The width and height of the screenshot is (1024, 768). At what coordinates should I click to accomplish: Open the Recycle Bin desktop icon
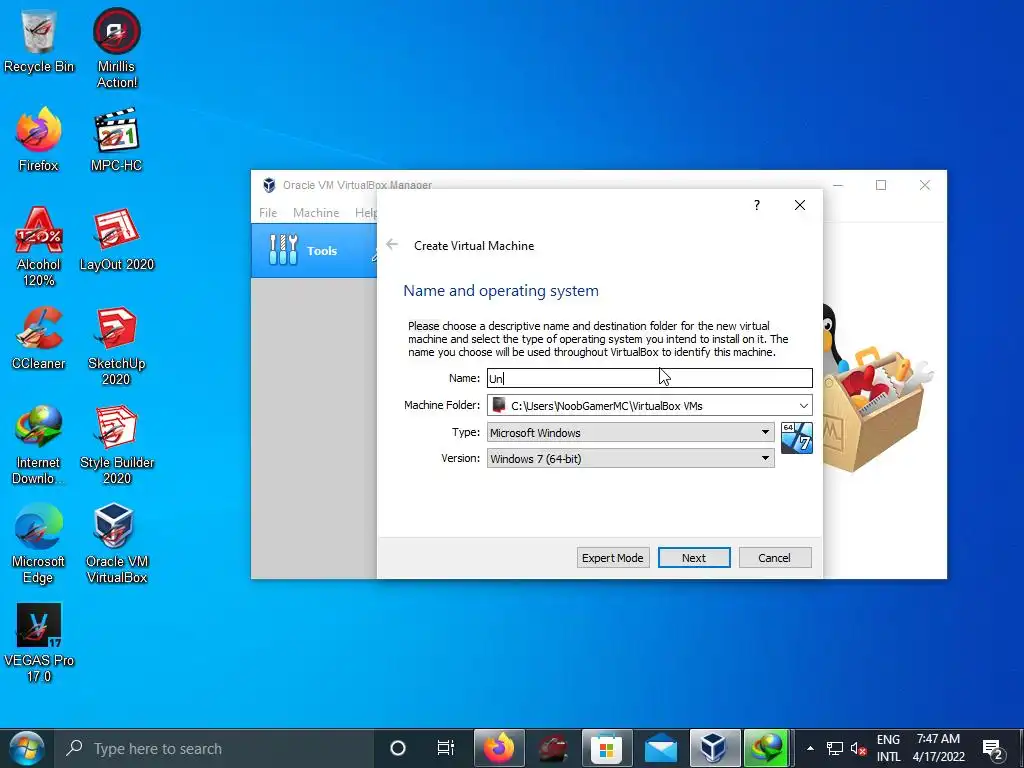pyautogui.click(x=39, y=41)
